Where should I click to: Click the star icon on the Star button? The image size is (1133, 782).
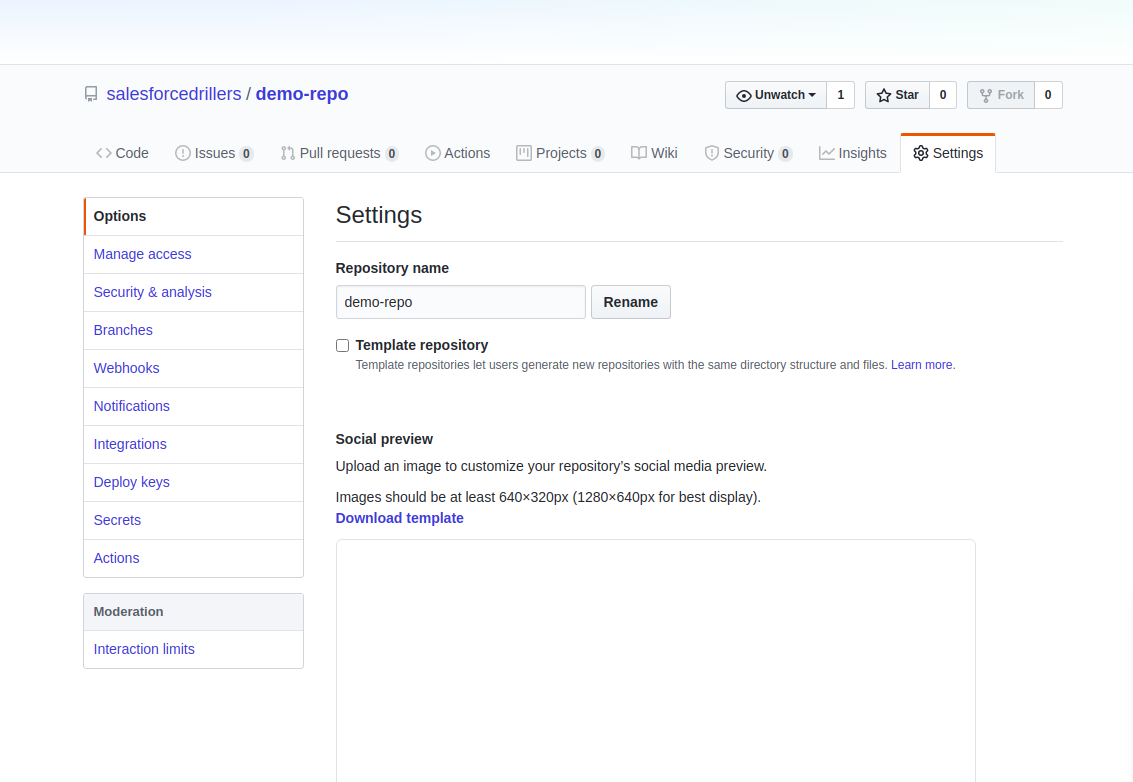(x=884, y=95)
